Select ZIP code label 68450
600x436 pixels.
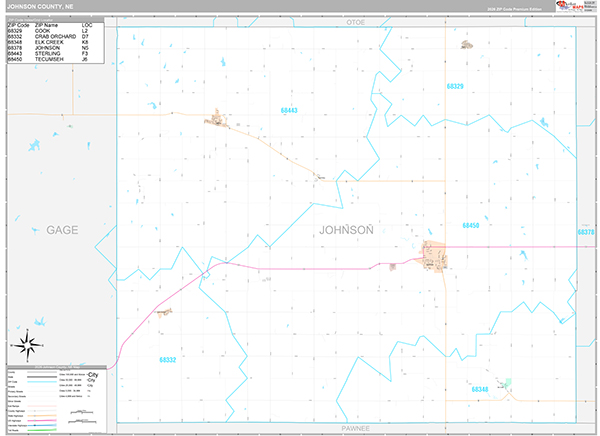click(x=471, y=225)
